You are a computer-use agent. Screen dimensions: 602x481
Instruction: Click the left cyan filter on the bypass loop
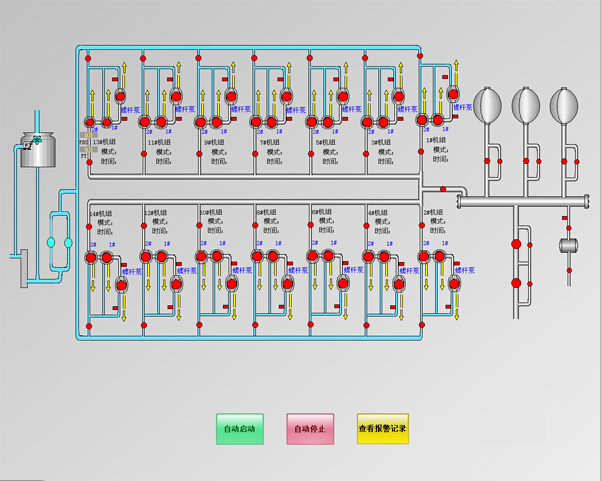pos(50,242)
